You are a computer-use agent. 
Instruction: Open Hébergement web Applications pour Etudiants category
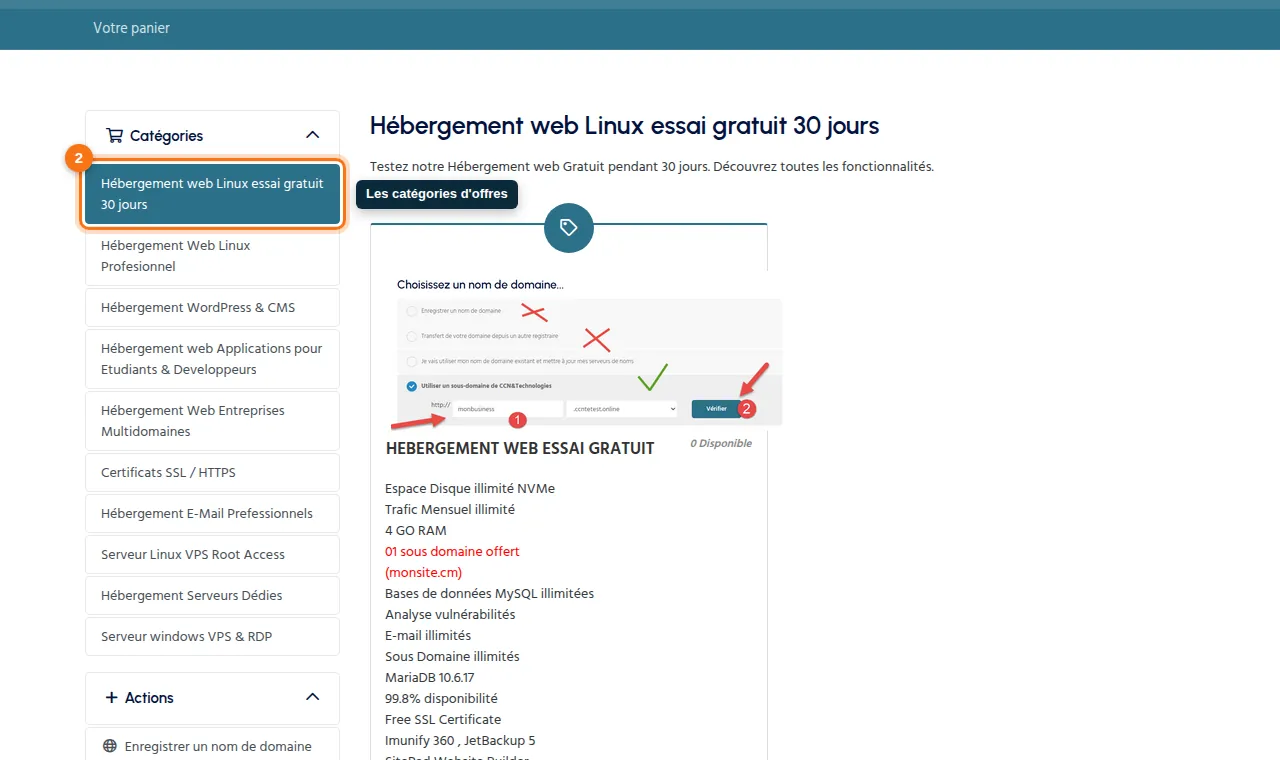[212, 359]
